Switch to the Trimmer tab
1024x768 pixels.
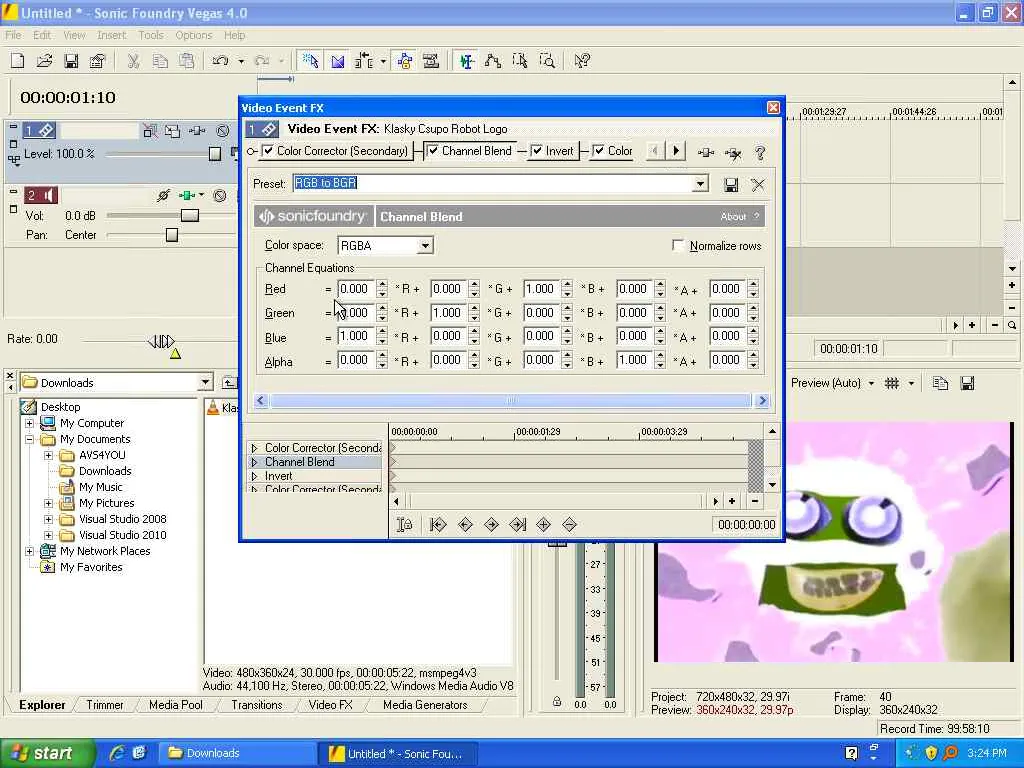tap(104, 705)
